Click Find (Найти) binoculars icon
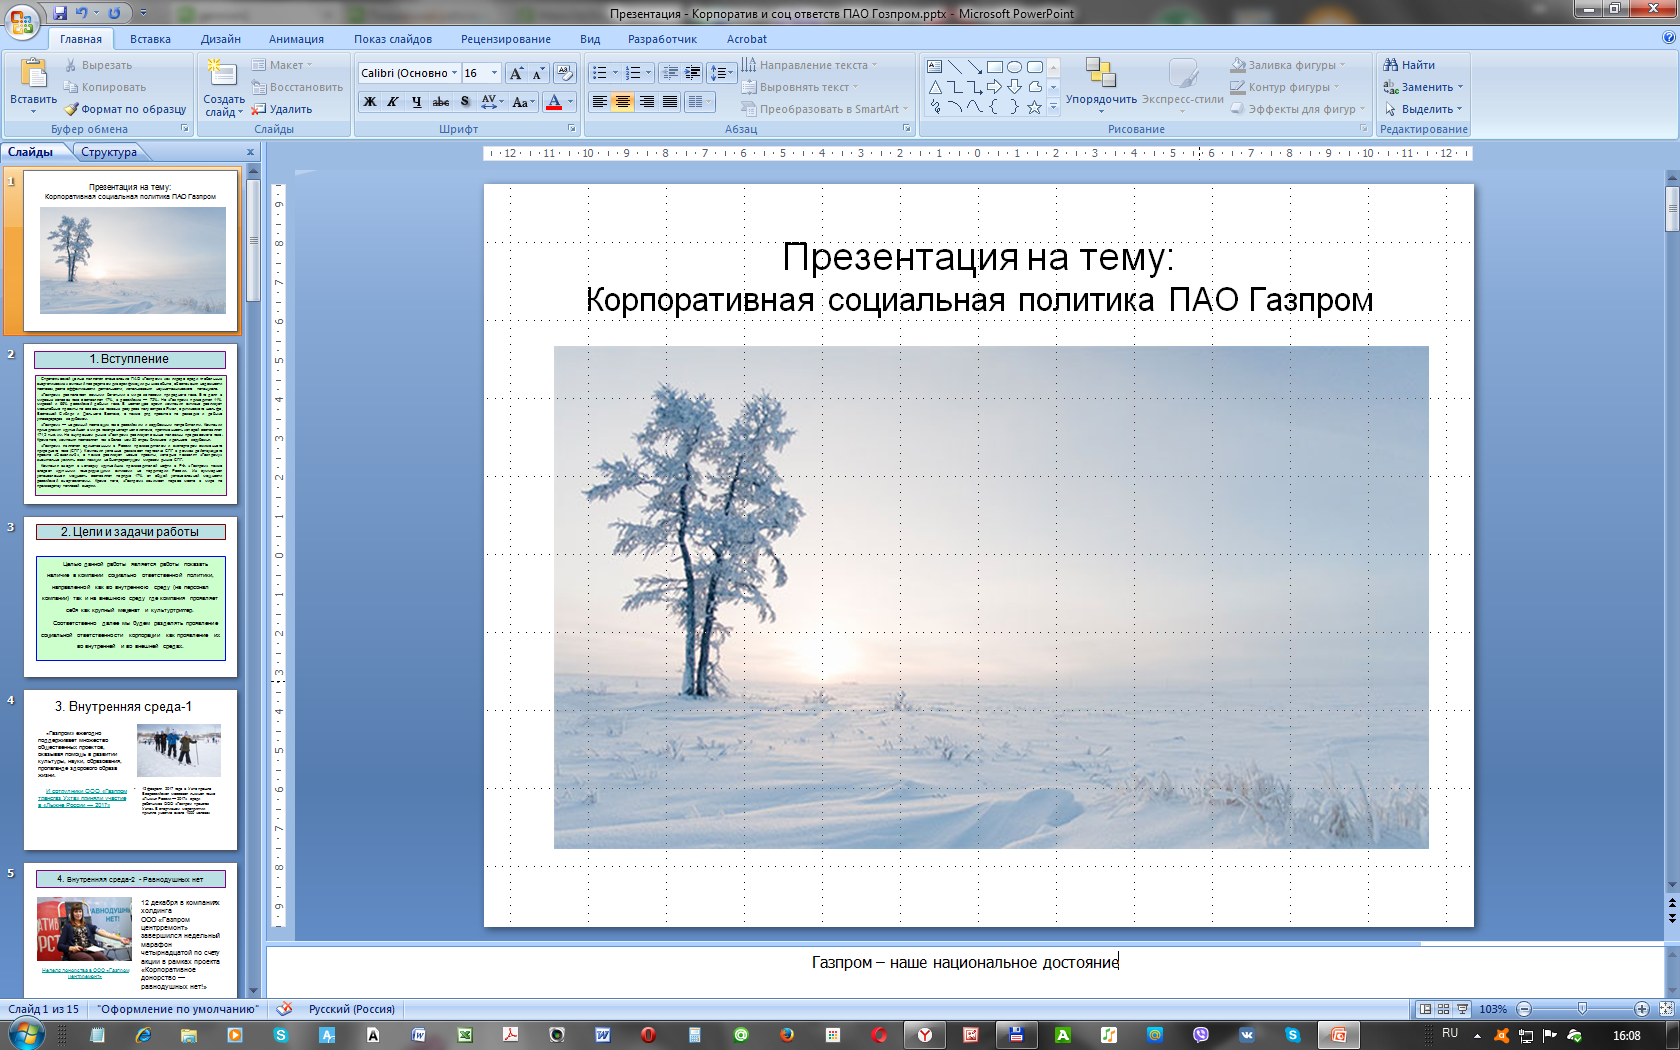1680x1050 pixels. (1409, 65)
